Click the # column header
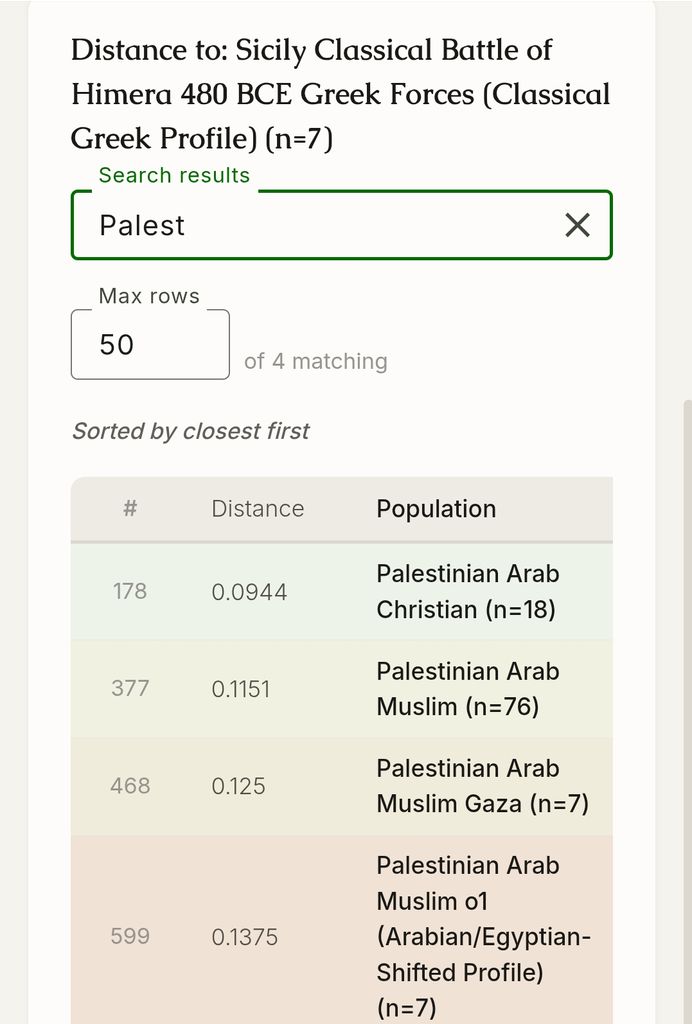The image size is (692, 1024). point(130,509)
